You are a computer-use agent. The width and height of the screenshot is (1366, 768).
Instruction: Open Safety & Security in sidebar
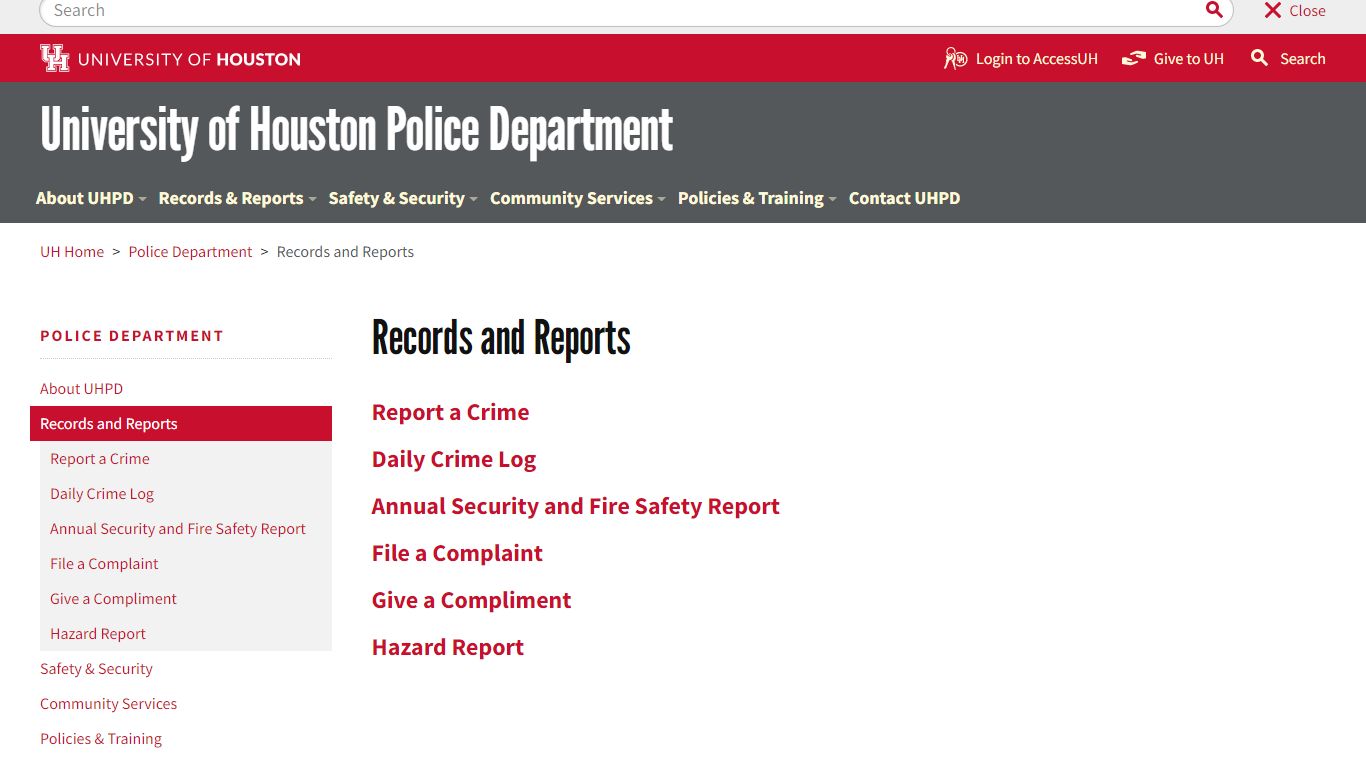point(96,669)
